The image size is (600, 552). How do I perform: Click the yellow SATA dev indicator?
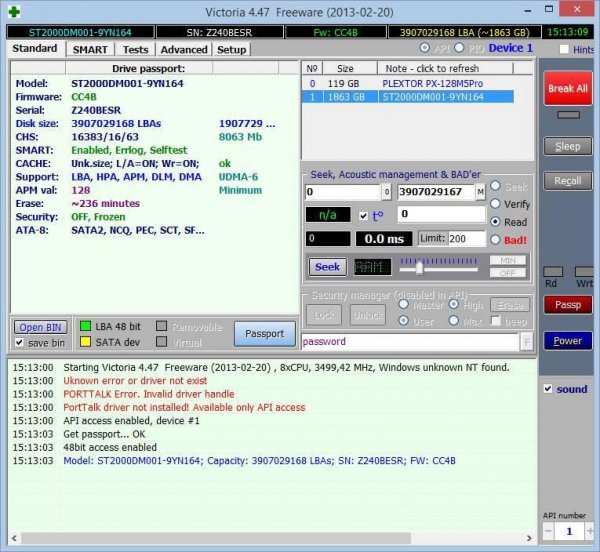pos(85,342)
